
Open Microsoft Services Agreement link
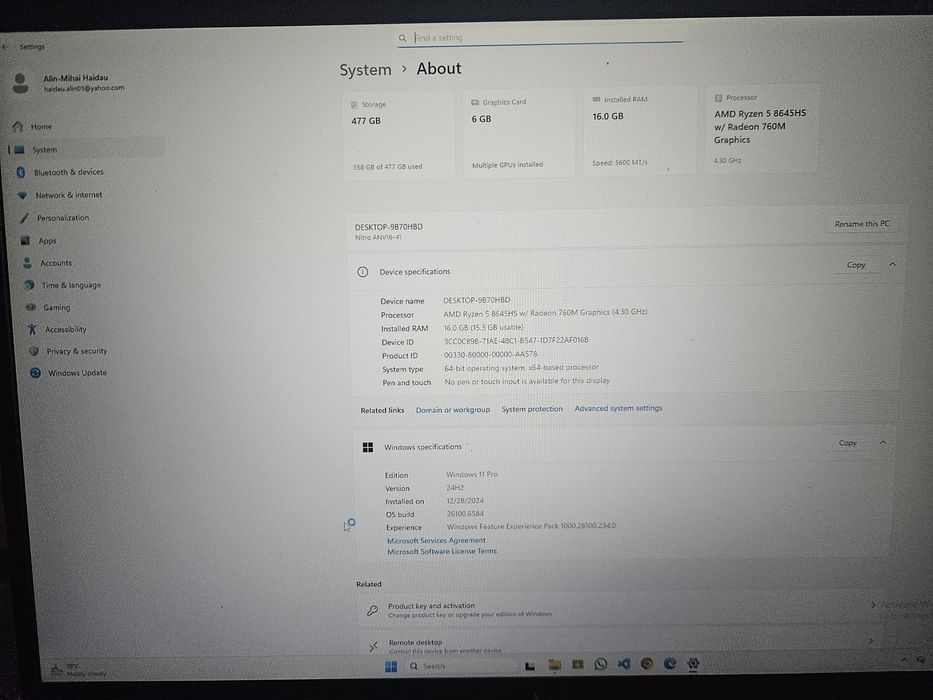pyautogui.click(x=436, y=540)
